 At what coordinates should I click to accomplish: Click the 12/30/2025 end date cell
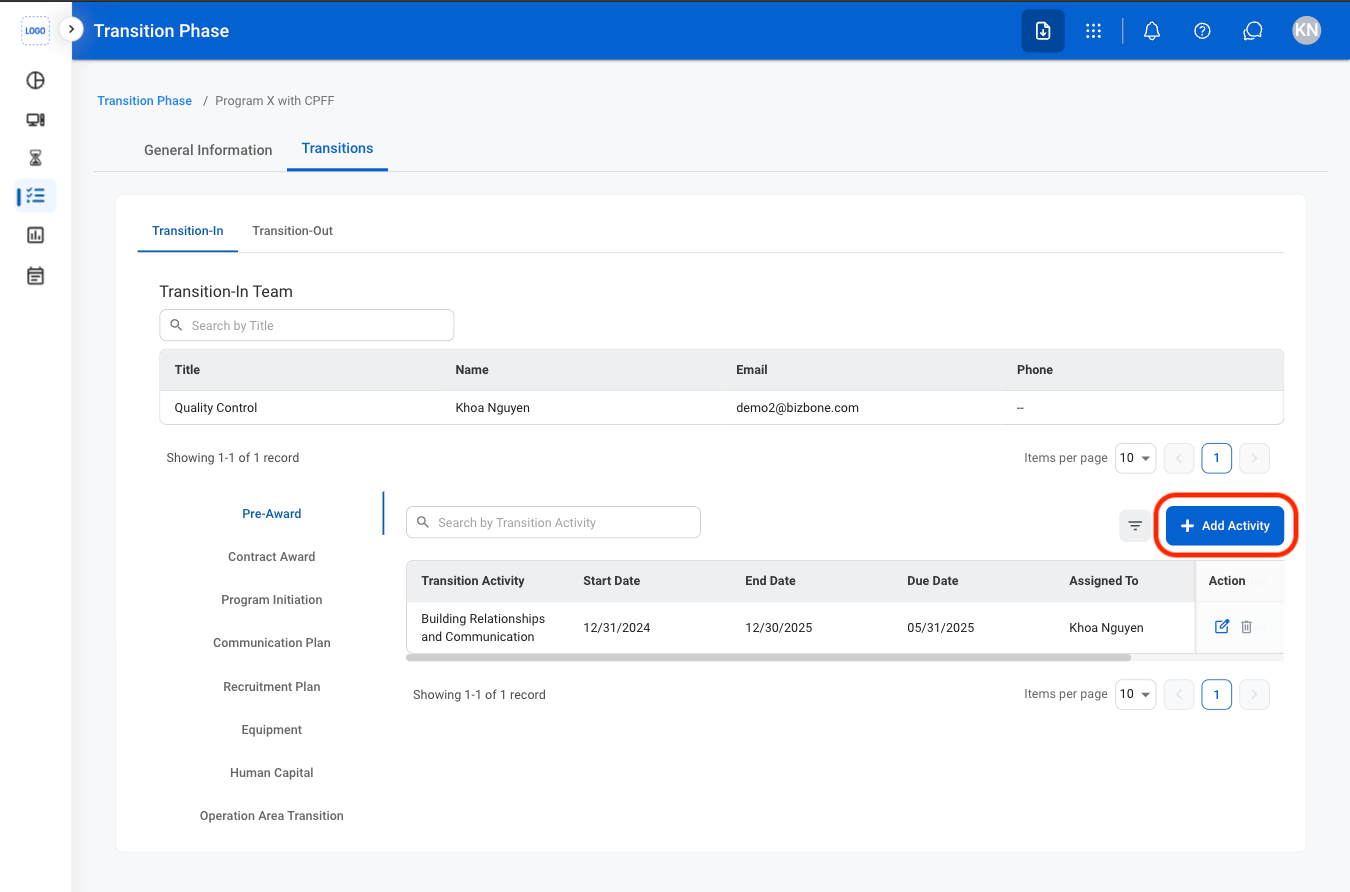click(778, 628)
